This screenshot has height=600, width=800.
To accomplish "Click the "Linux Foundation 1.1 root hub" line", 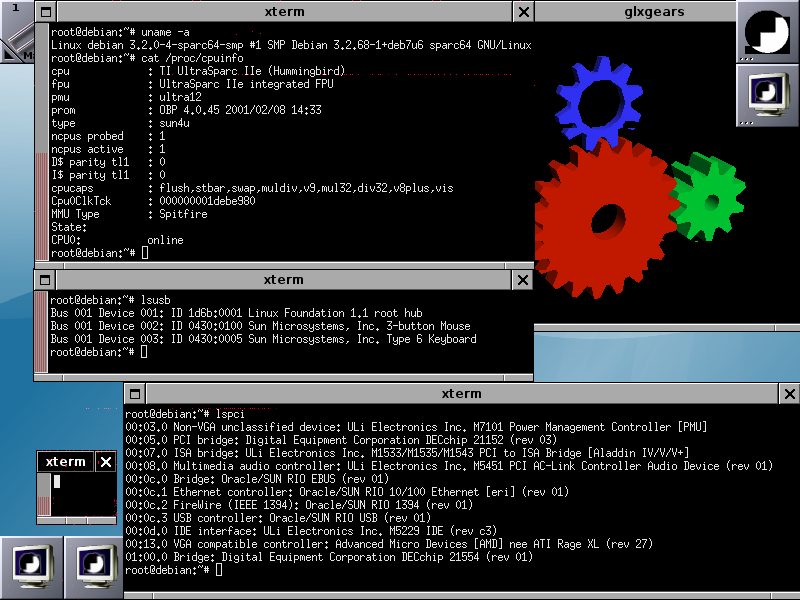I will click(x=236, y=313).
